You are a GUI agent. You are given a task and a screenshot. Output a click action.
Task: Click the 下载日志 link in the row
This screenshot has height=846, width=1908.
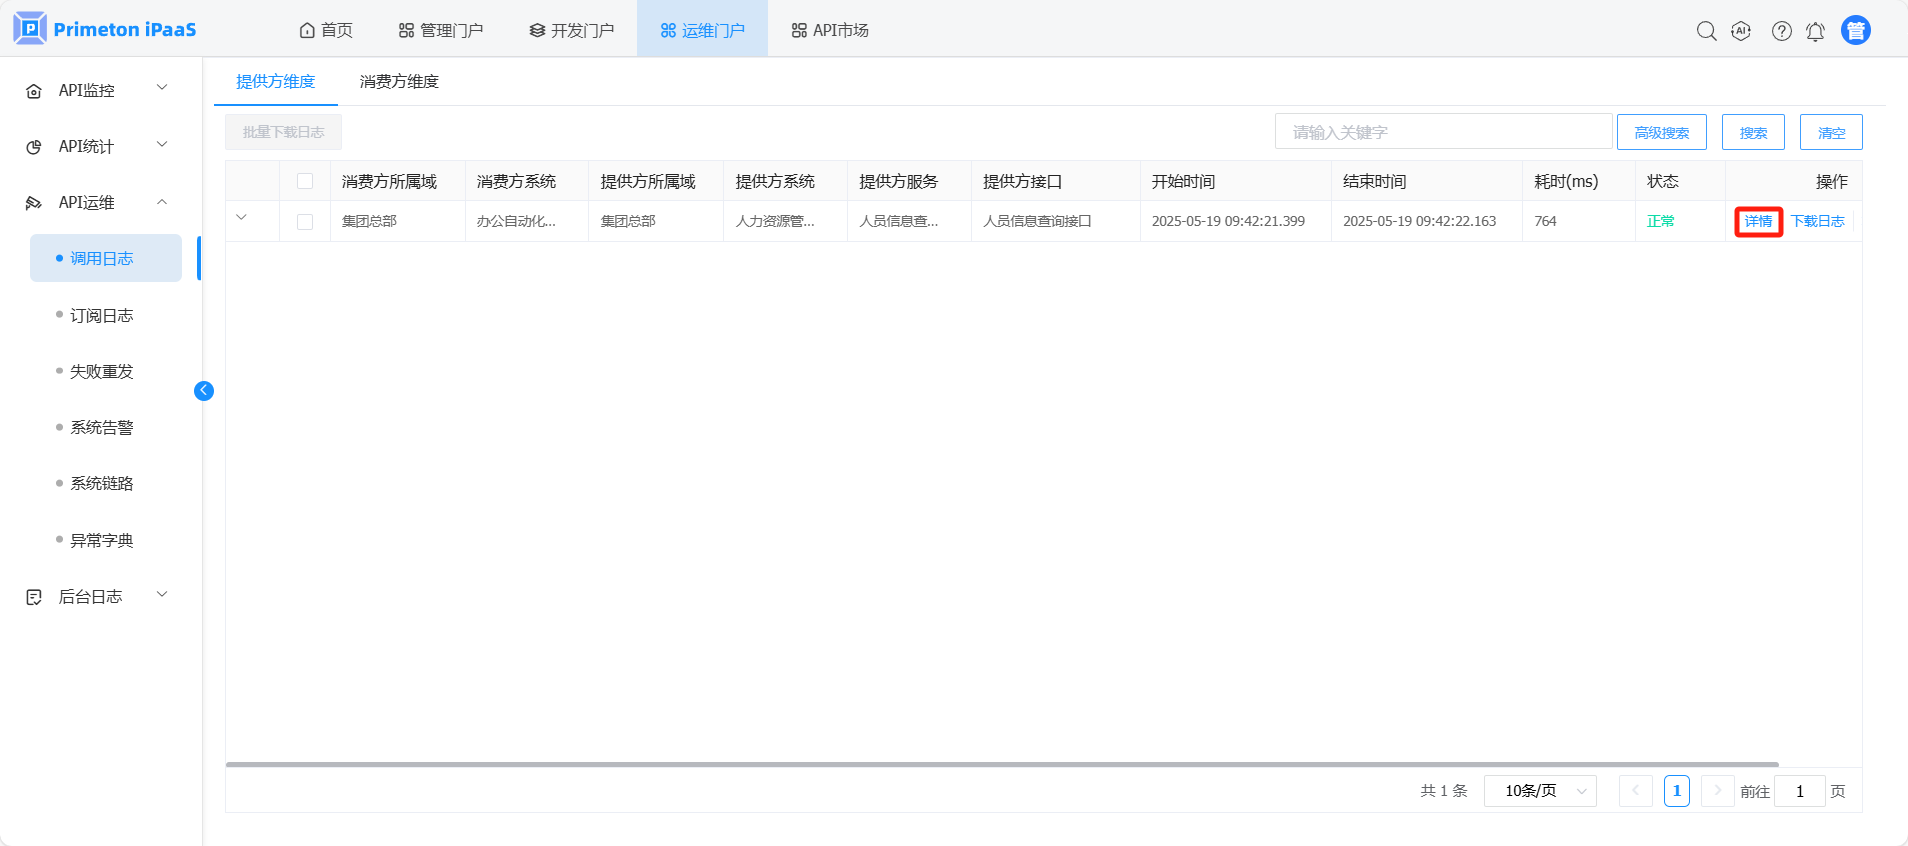[1817, 221]
